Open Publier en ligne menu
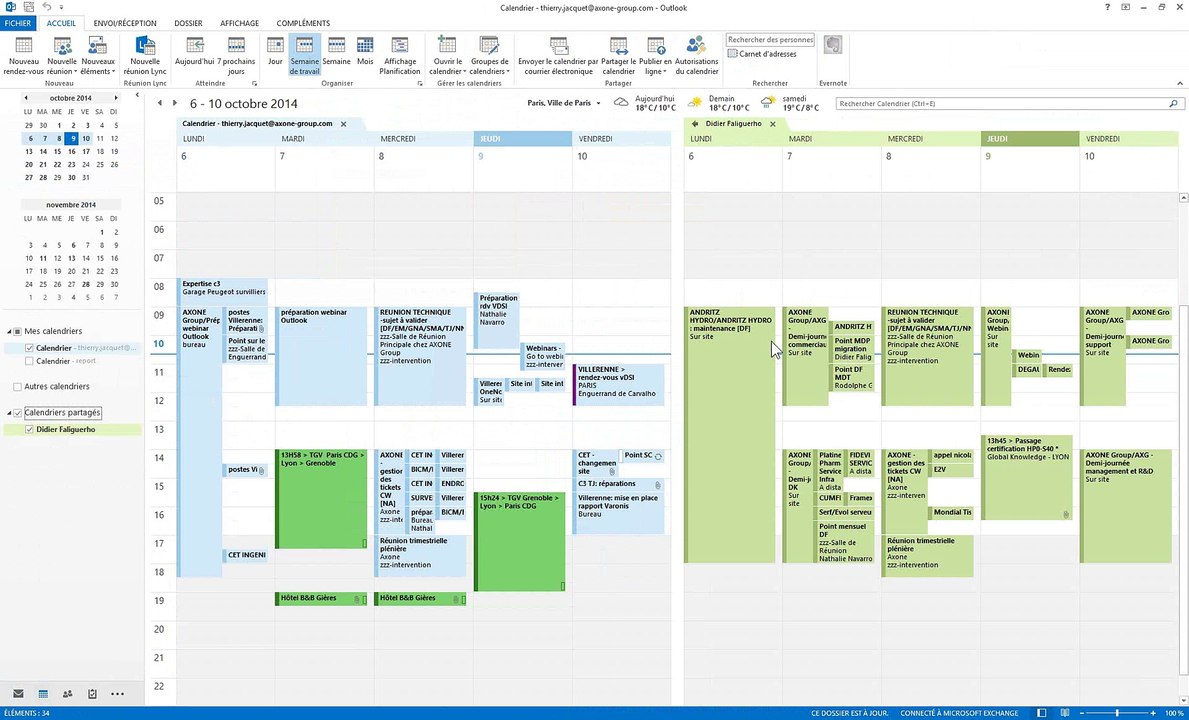Viewport: 1189px width, 720px height. coord(655,56)
